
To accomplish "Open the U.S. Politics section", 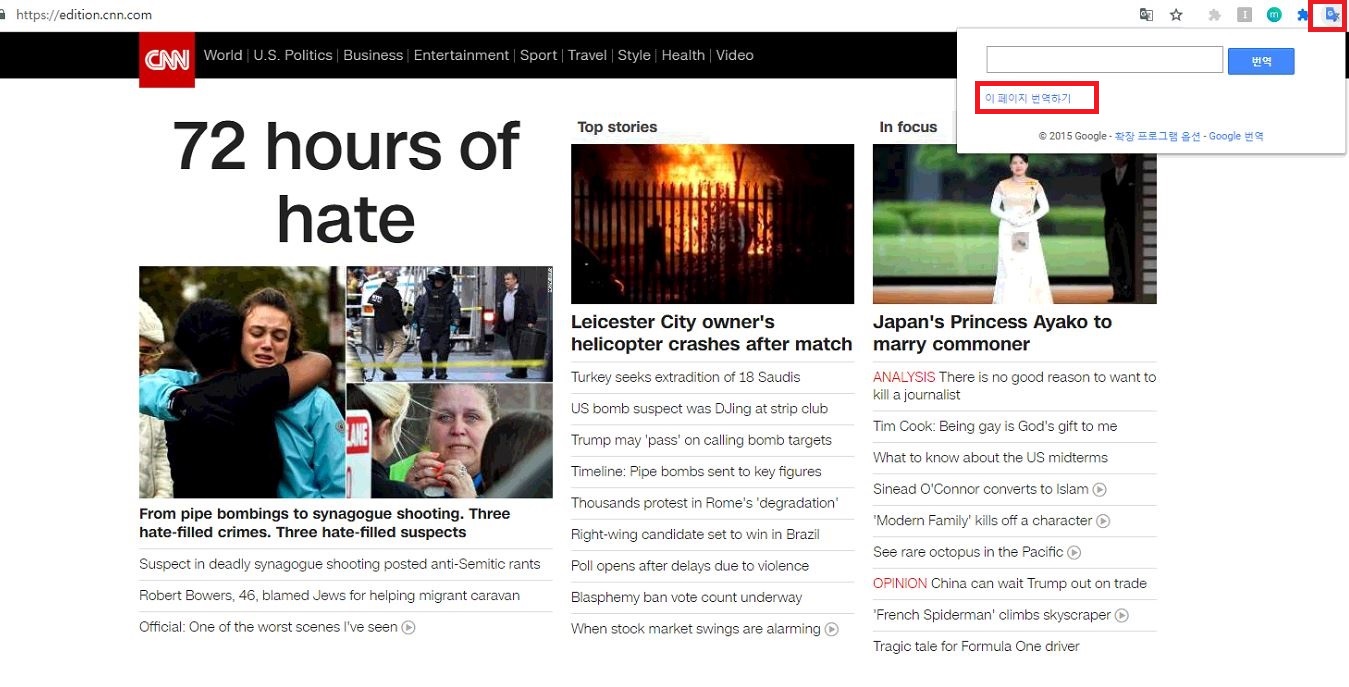I will [293, 55].
